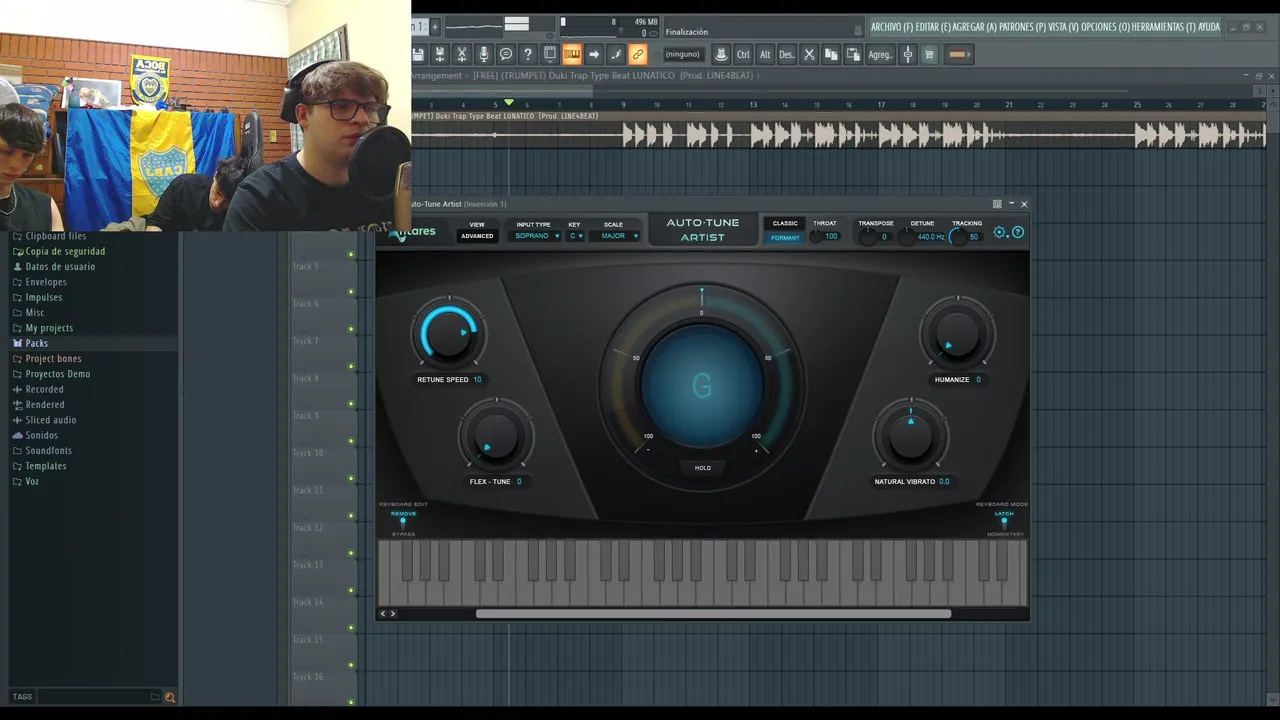Click the Detune 440.0 Hz value field
The width and height of the screenshot is (1280, 720).
click(930, 237)
